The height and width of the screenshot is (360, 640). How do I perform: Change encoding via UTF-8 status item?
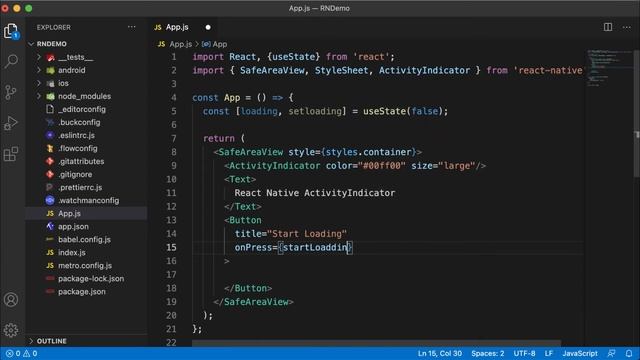tap(524, 353)
